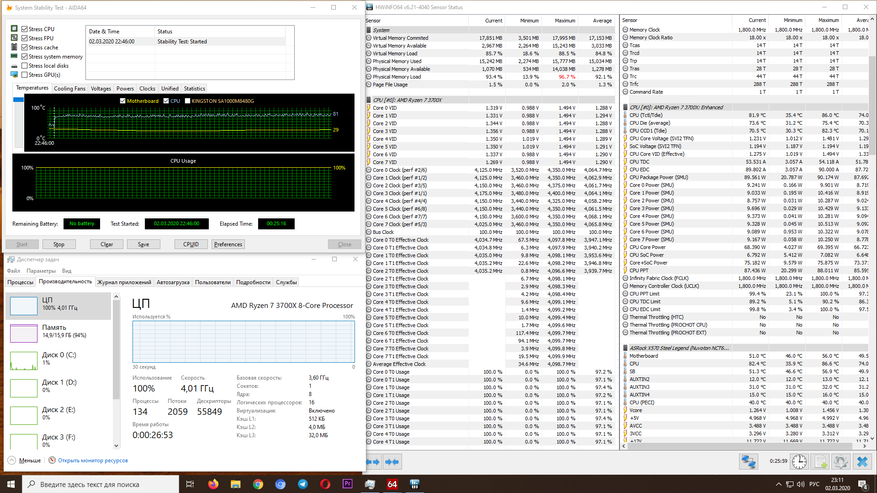Click the resource monitor icon in Task Manager's footer
The height and width of the screenshot is (493, 877).
click(52, 460)
